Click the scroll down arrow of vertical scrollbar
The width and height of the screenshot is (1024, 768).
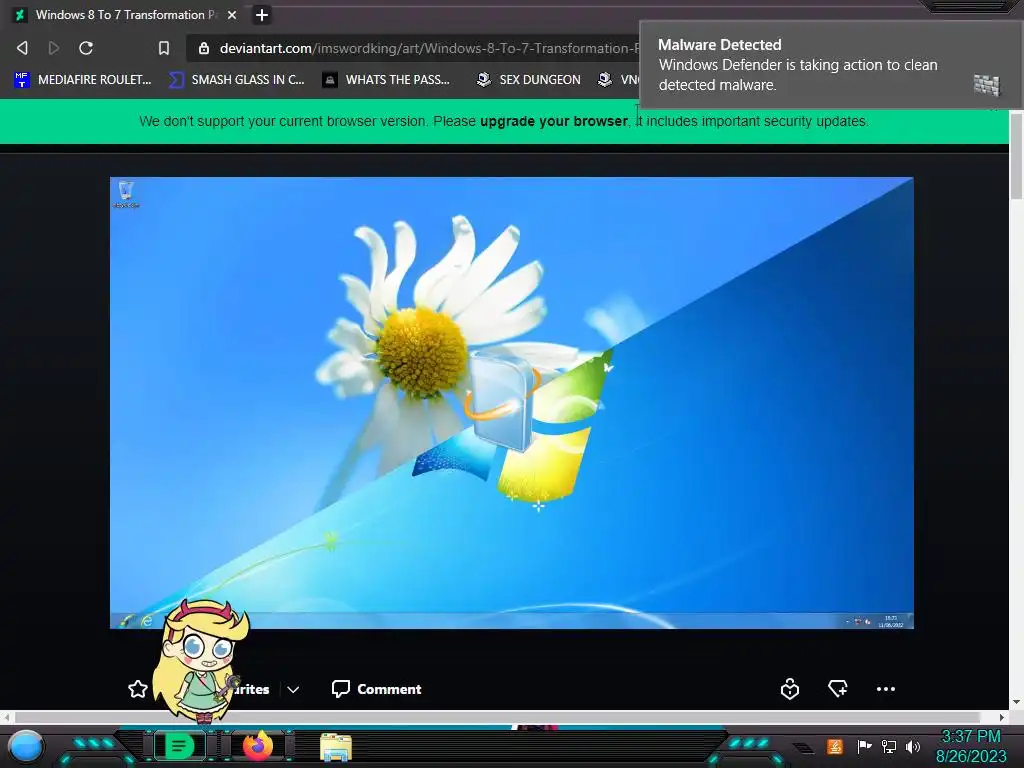[1016, 703]
